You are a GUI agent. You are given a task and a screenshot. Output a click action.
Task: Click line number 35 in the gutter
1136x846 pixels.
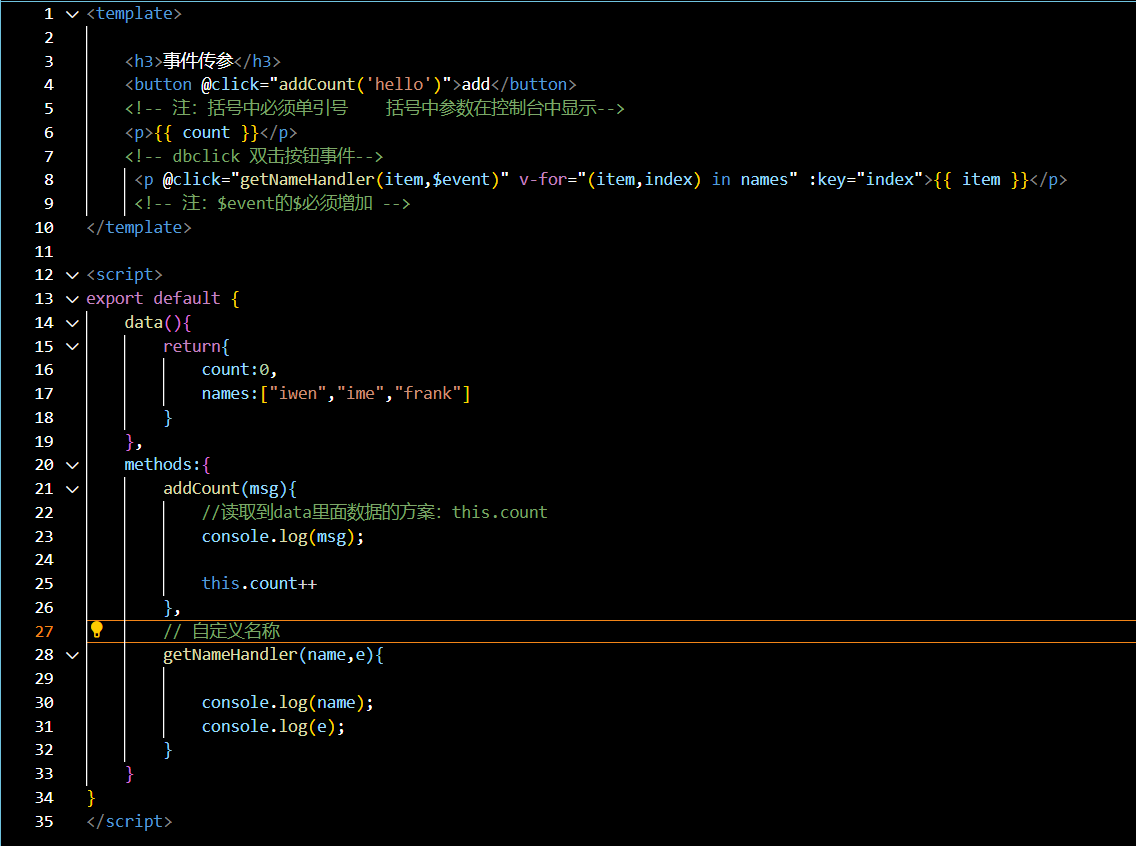[44, 821]
